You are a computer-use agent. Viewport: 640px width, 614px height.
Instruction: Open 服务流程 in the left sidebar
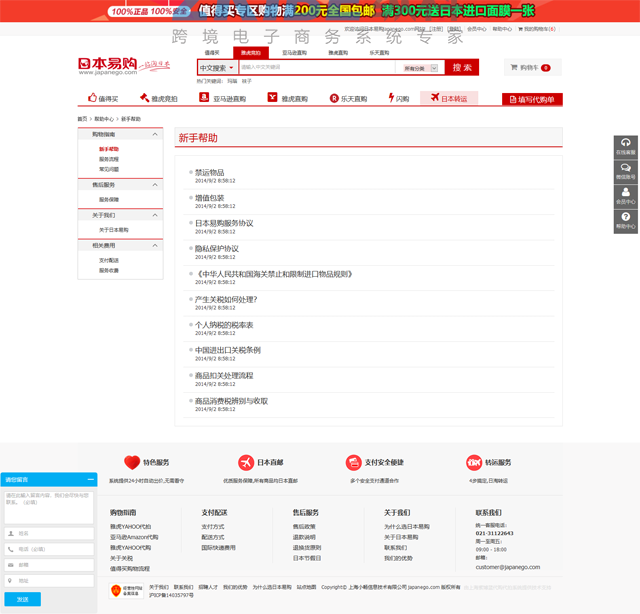tap(109, 159)
